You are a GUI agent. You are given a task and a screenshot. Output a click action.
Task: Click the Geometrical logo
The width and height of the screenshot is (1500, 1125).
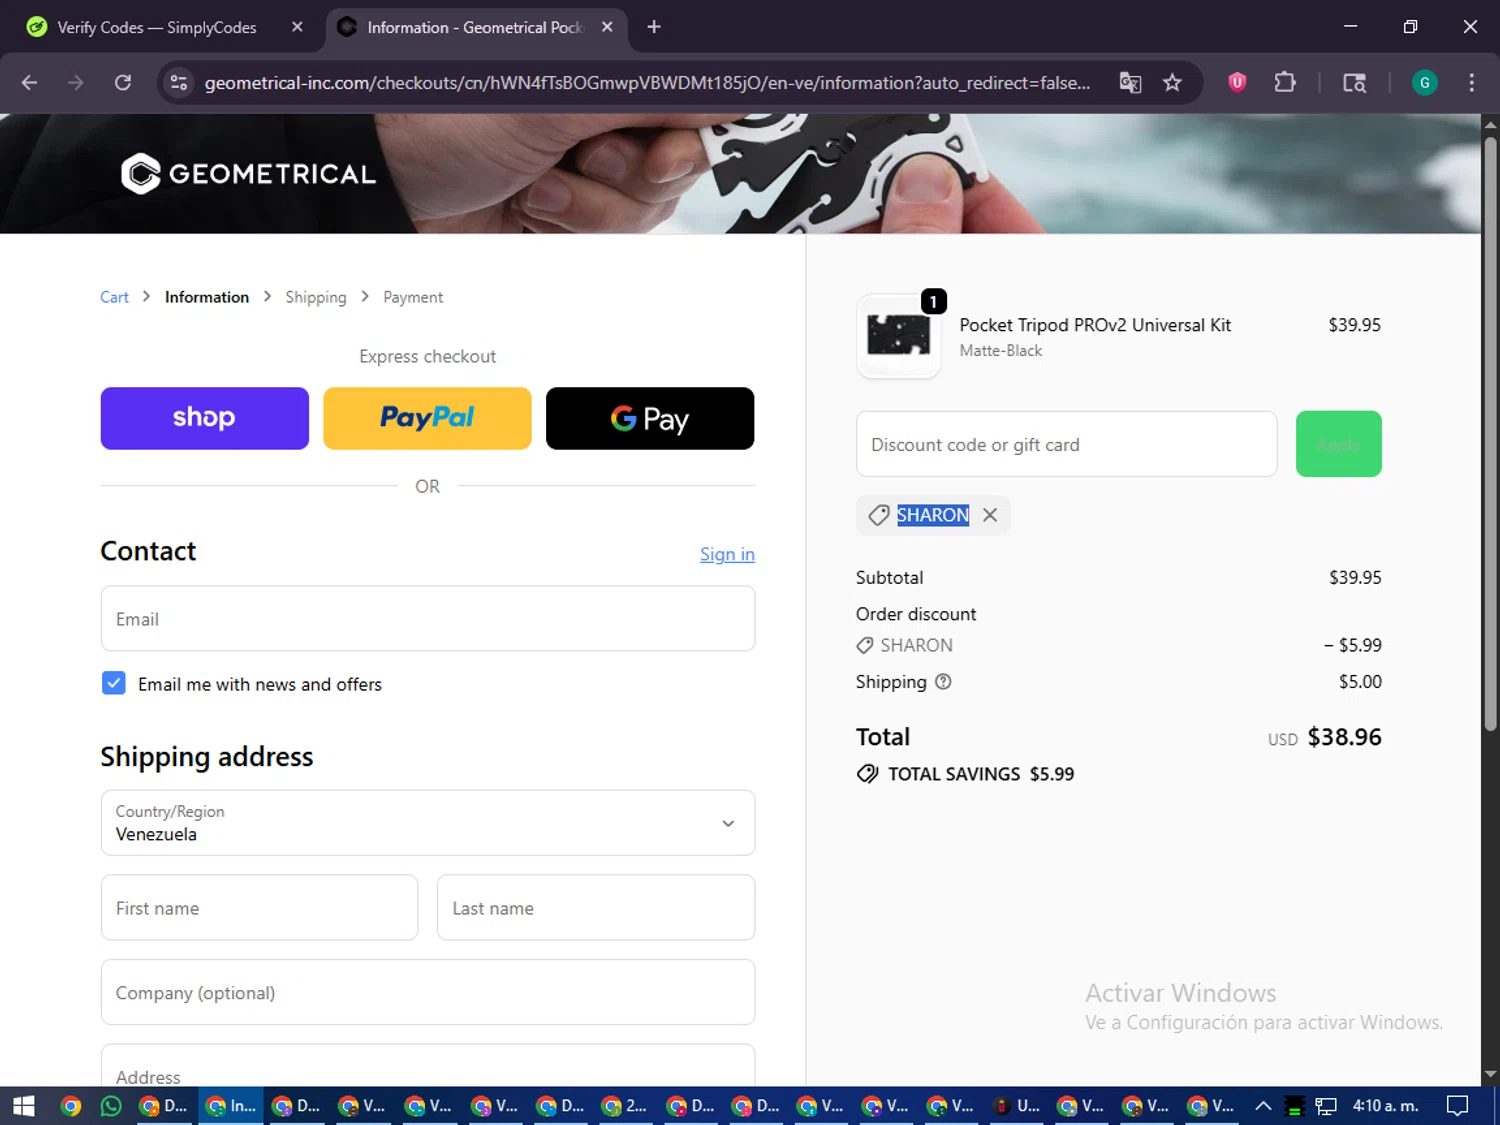(x=248, y=174)
